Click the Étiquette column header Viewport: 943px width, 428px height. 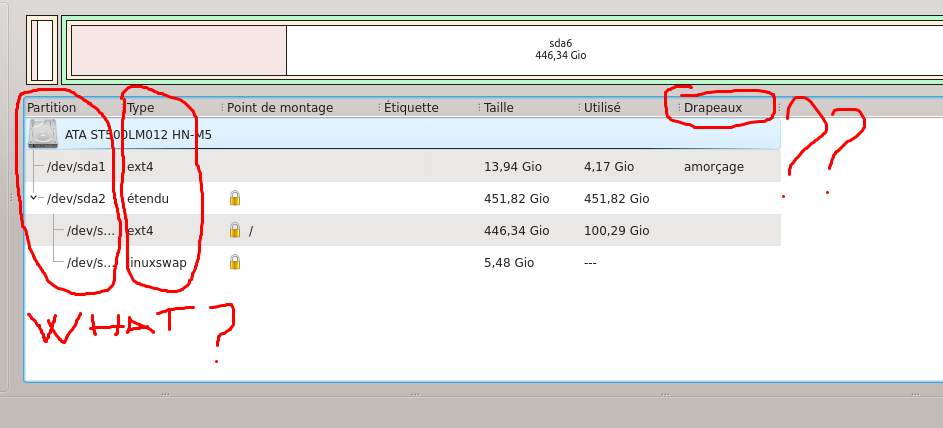[x=411, y=108]
